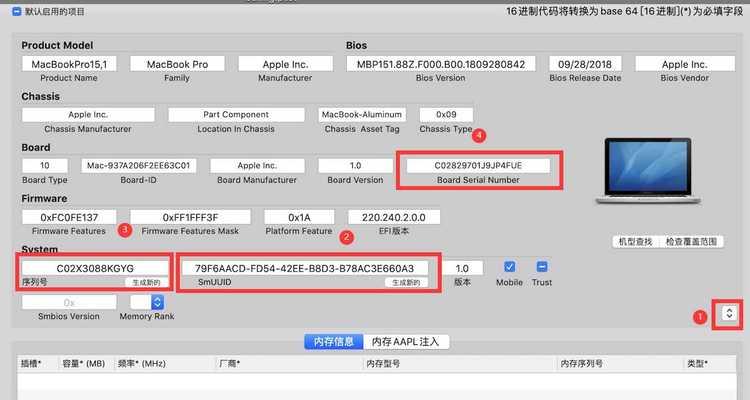Edit the Board Type field
Image resolution: width=750 pixels, height=400 pixels.
[x=44, y=166]
